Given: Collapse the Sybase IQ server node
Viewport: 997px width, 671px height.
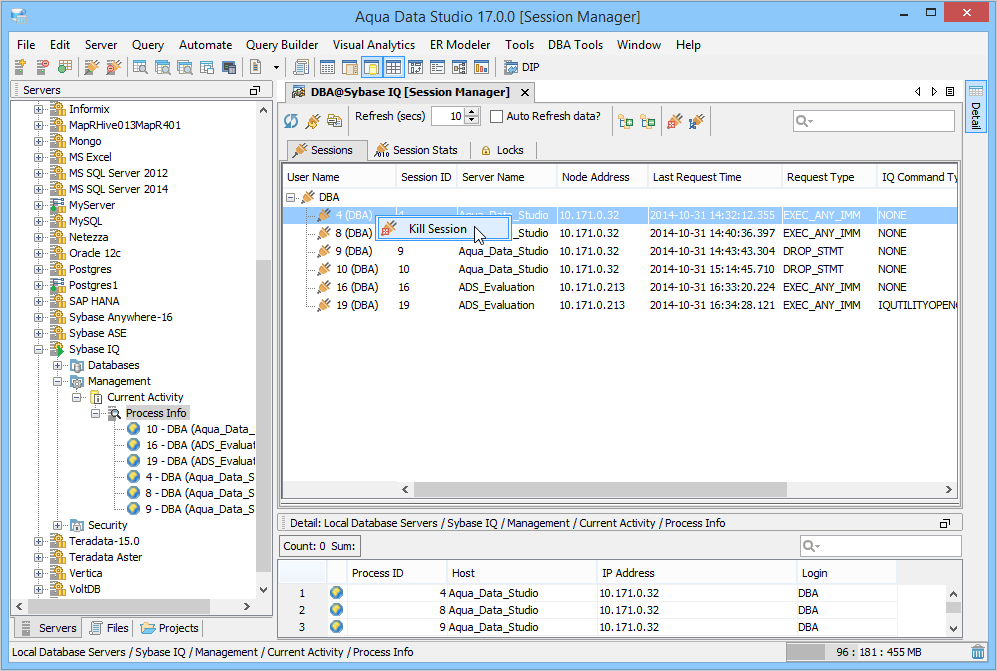Looking at the screenshot, I should coord(39,349).
